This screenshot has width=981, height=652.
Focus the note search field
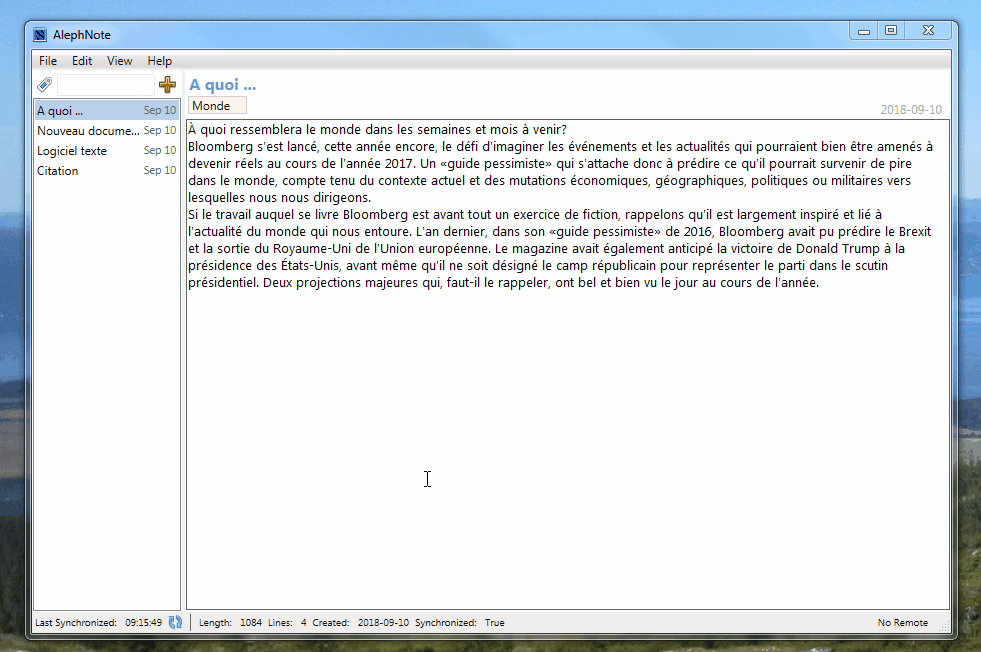[x=105, y=84]
